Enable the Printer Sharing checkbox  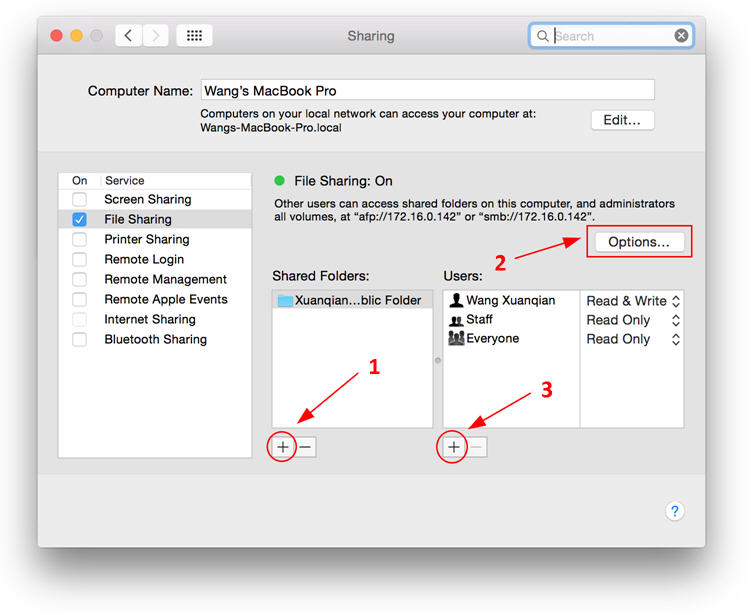pyautogui.click(x=79, y=239)
